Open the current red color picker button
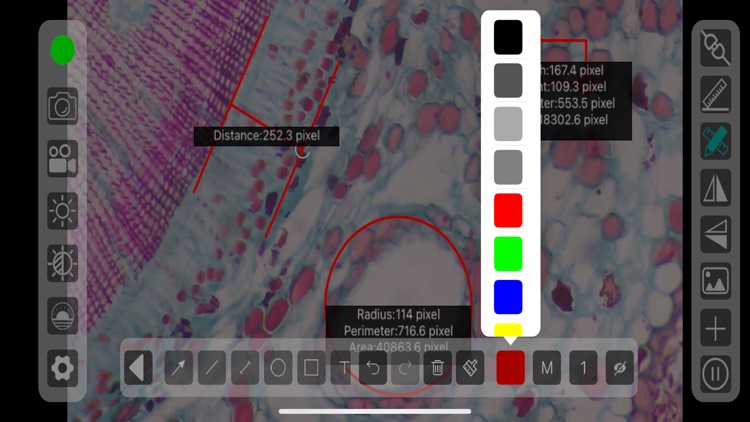Screen dimensions: 750x422 (510, 367)
